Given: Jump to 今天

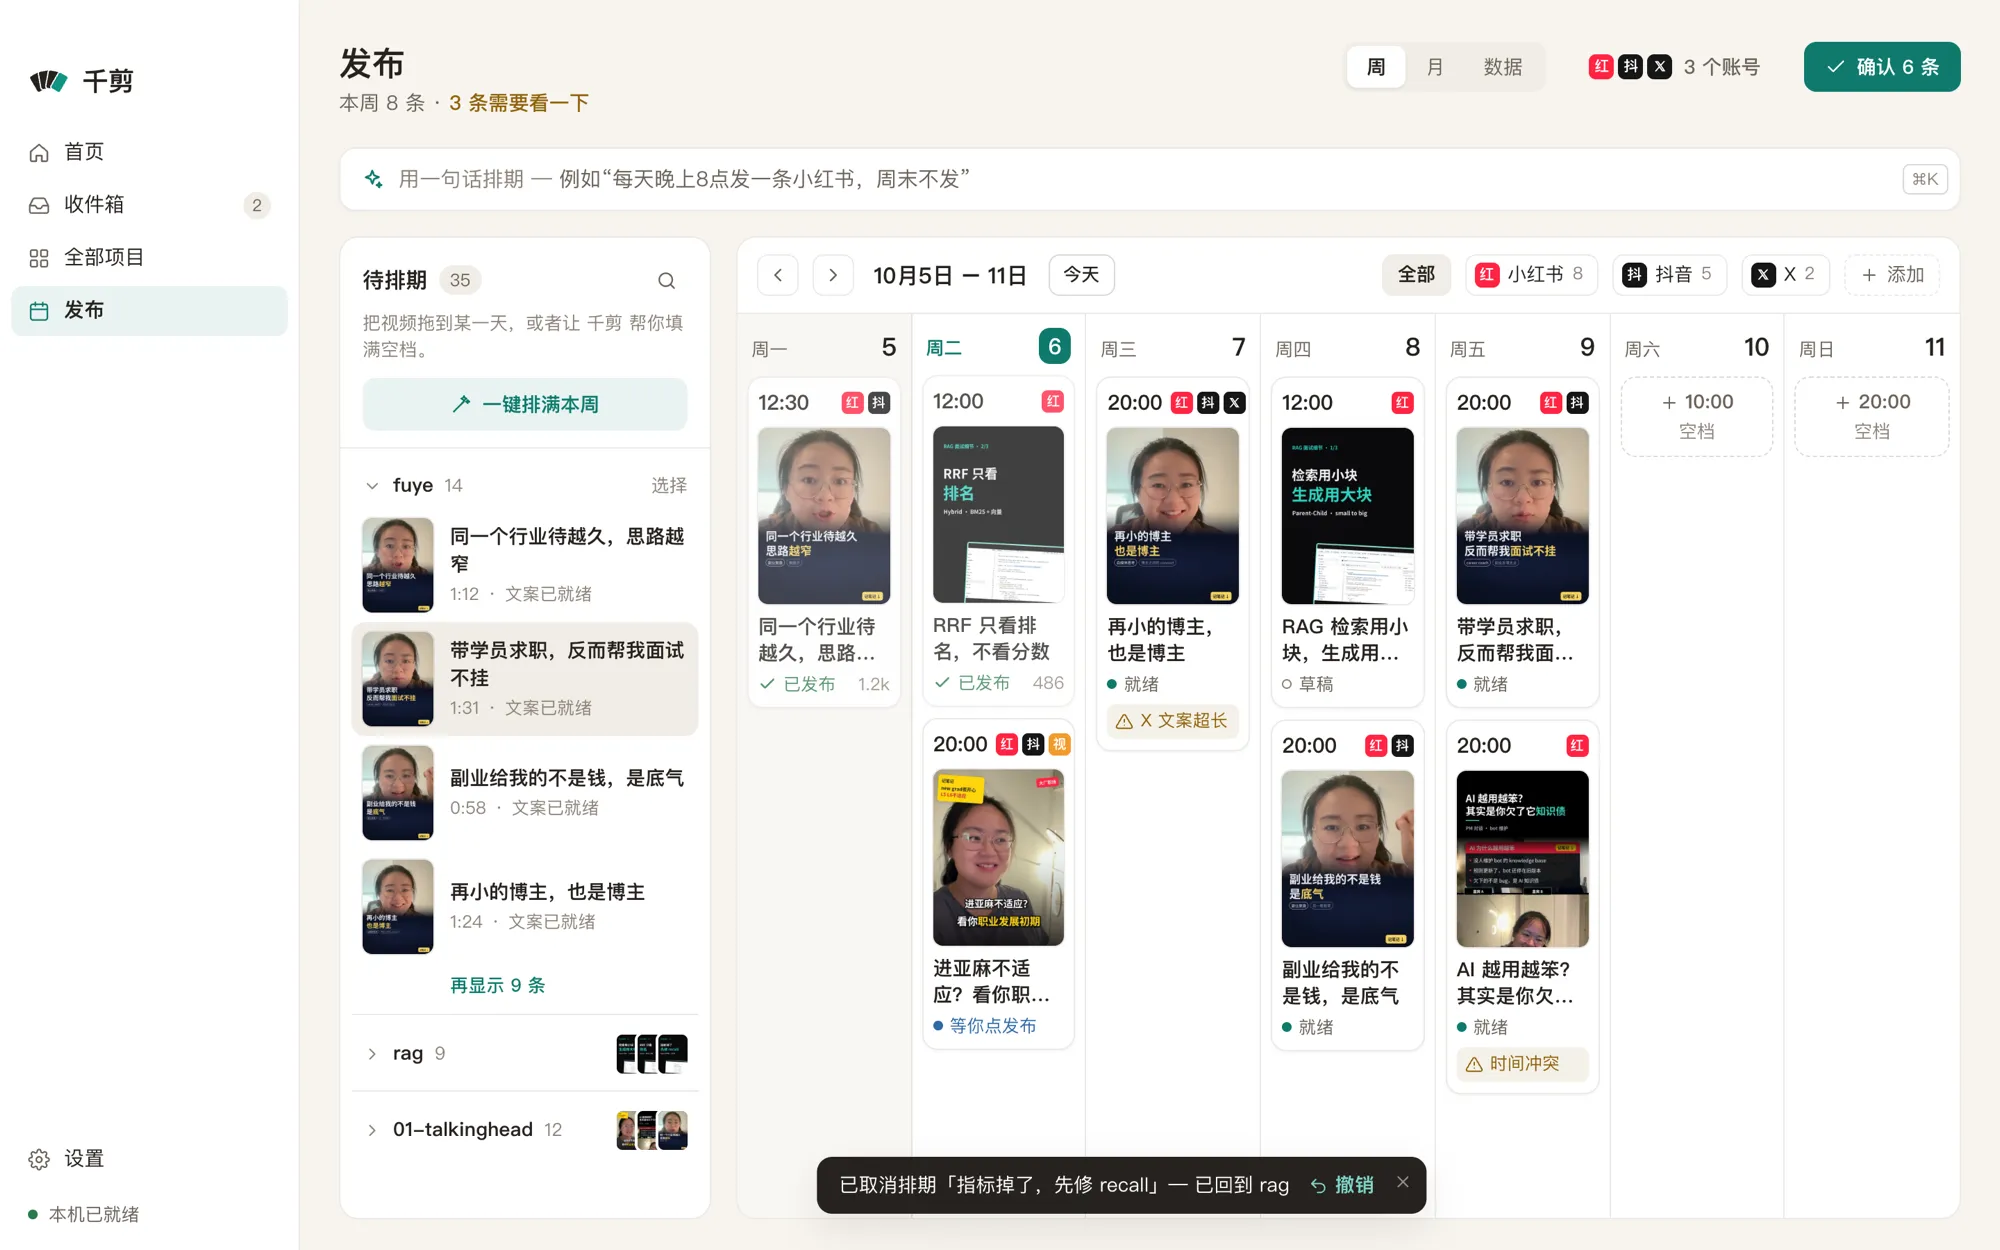Looking at the screenshot, I should [x=1081, y=275].
